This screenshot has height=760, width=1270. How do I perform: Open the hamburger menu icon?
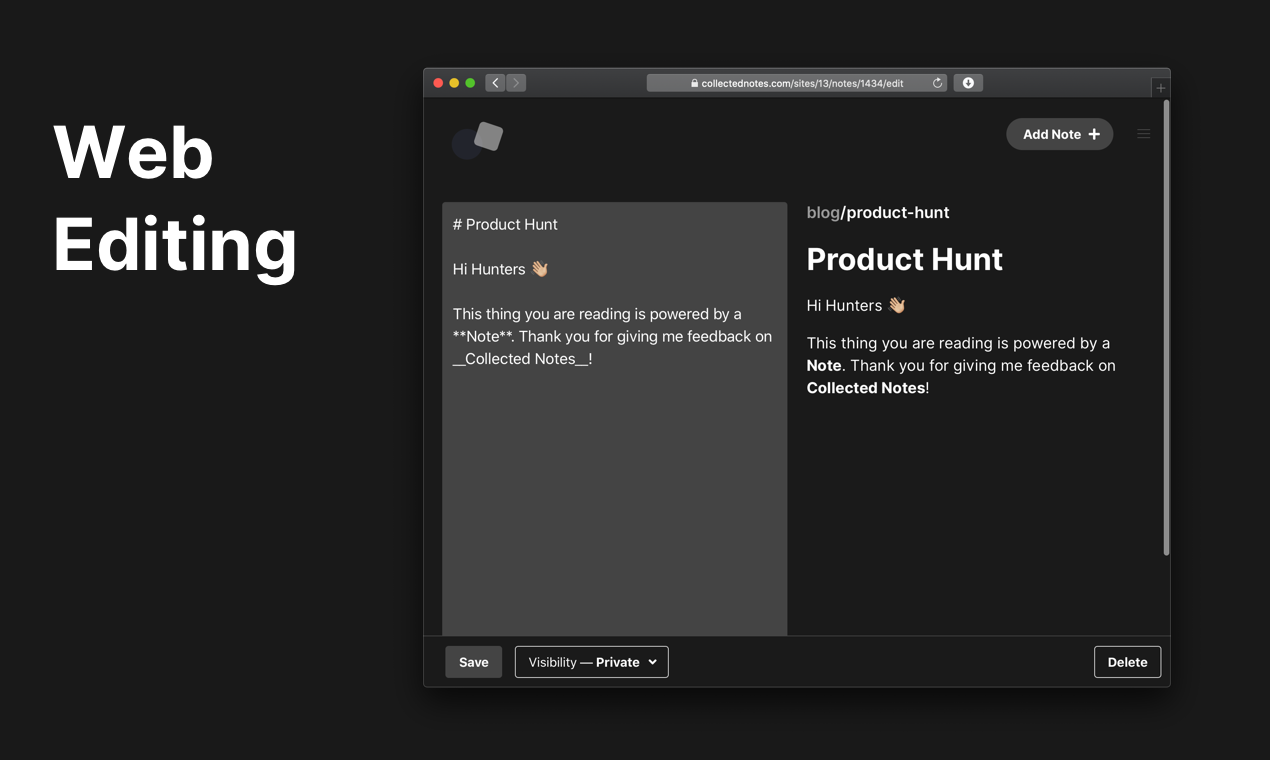tap(1144, 134)
